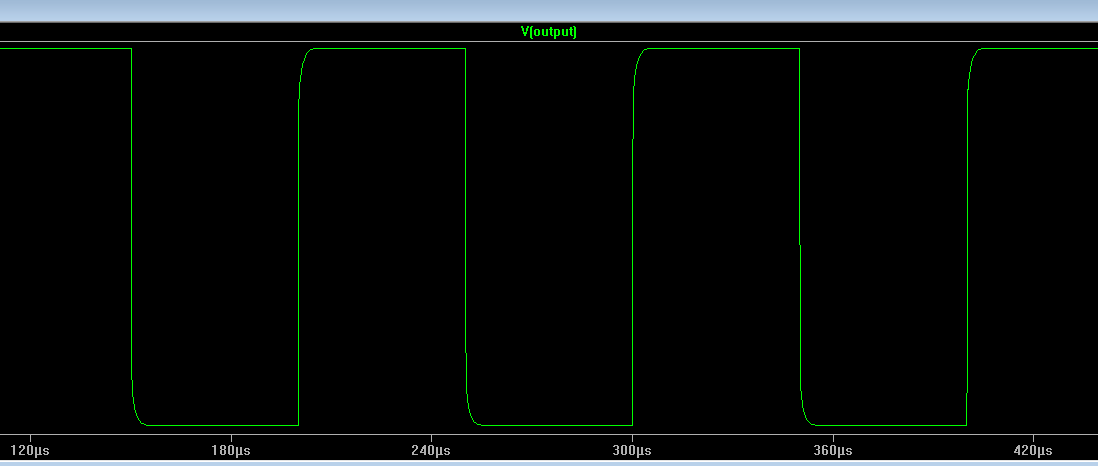Viewport: 1098px width, 467px height.
Task: Click the 300µs time axis label
Action: pos(632,450)
